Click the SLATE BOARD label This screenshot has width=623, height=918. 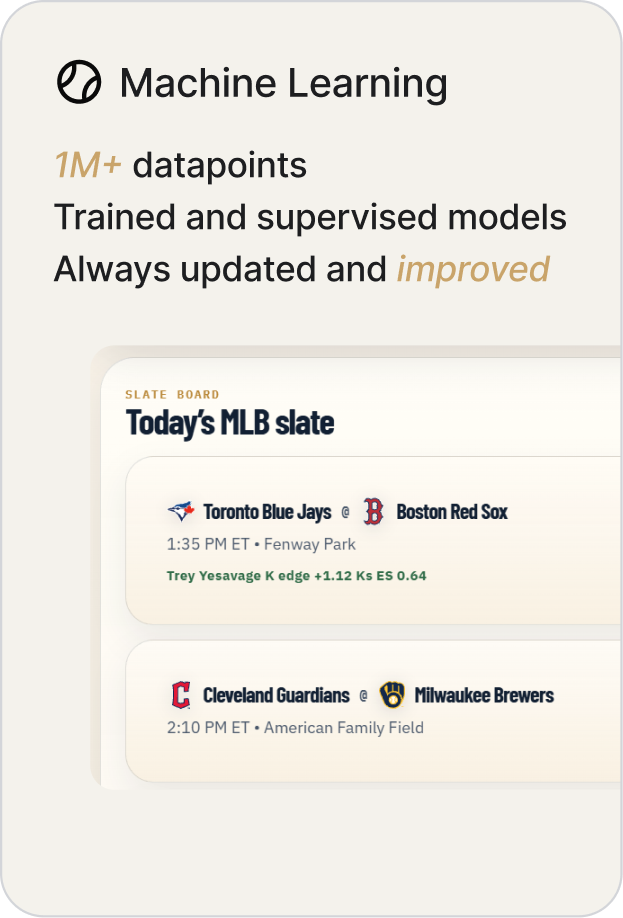click(172, 395)
